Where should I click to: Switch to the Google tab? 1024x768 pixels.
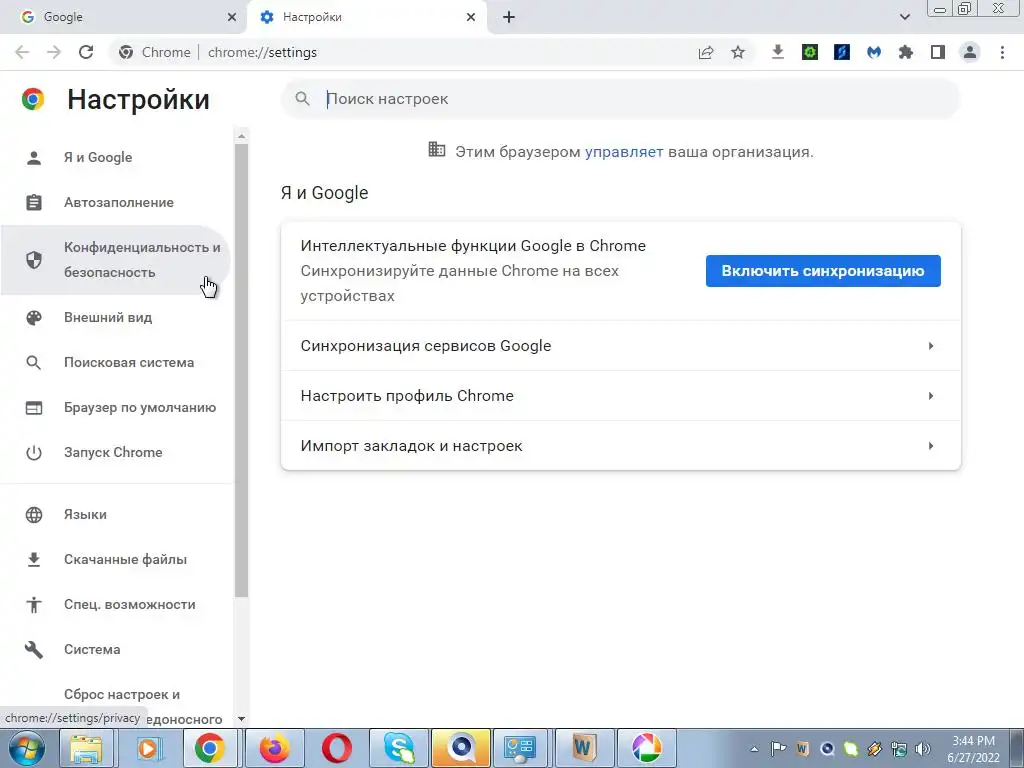pos(123,17)
